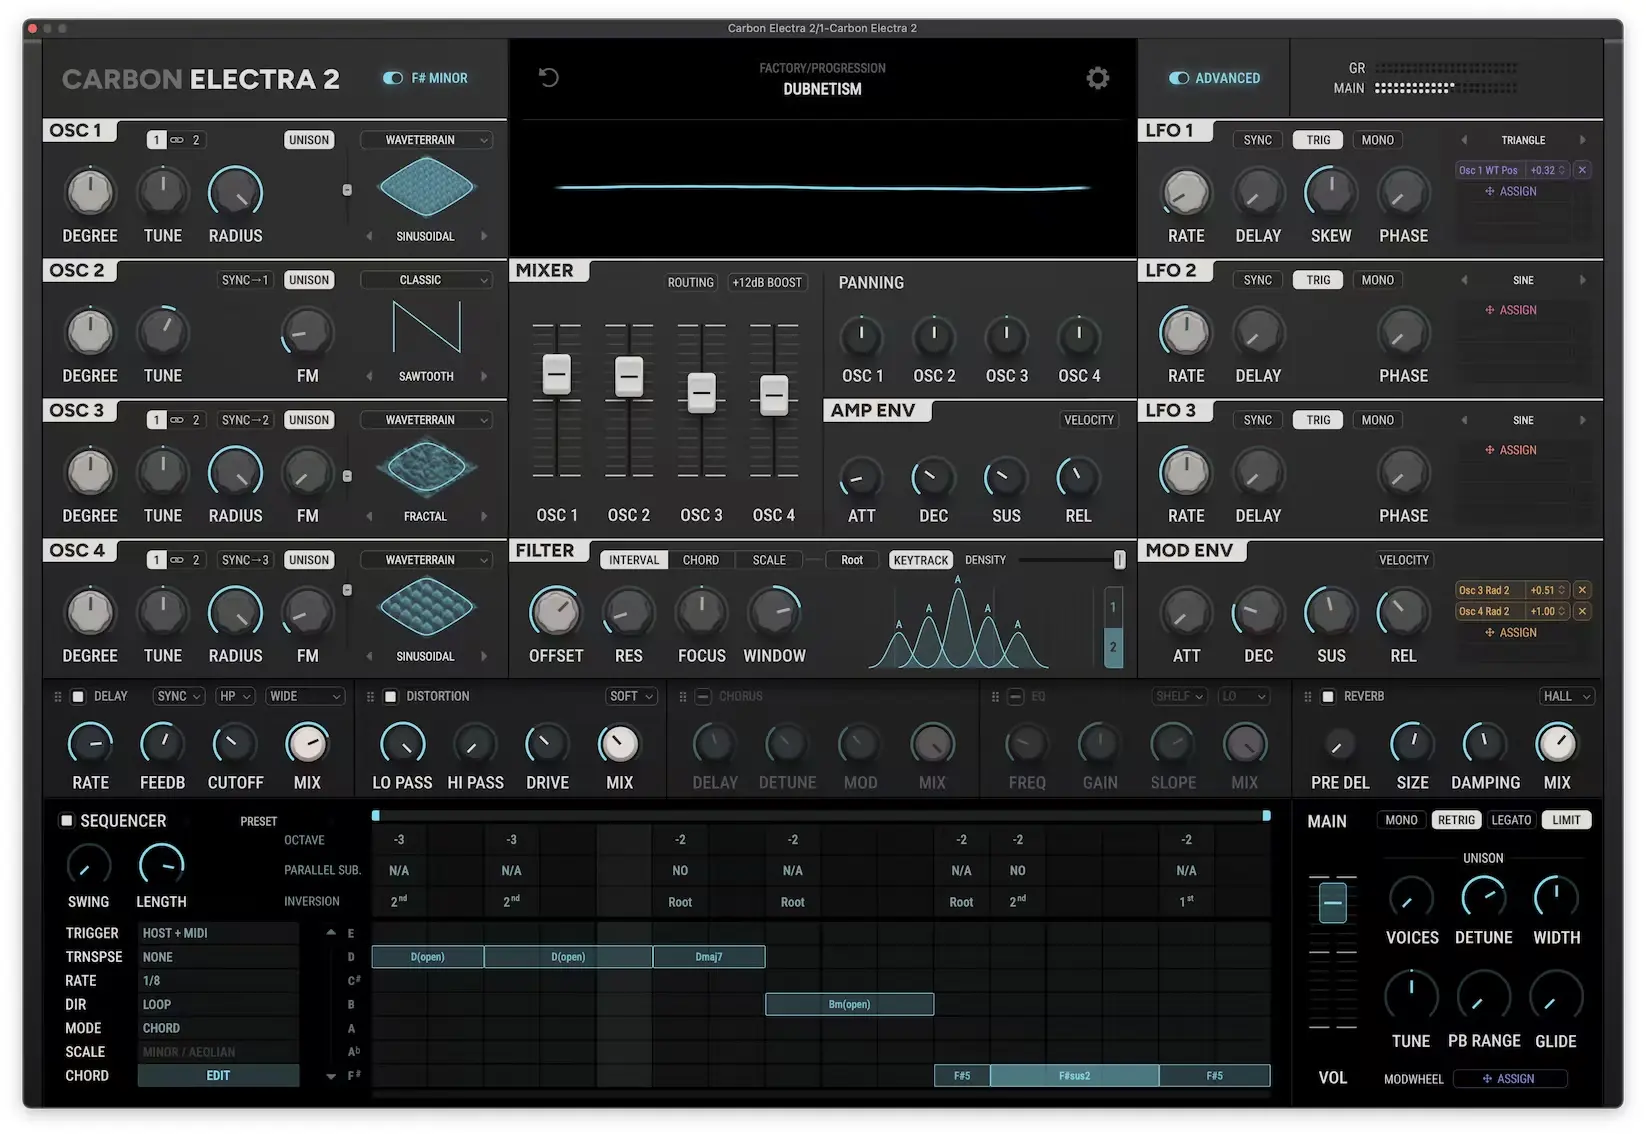1646x1134 pixels.
Task: Go to previous OSC 2 waveform before SAWTOOTH
Action: [x=369, y=376]
